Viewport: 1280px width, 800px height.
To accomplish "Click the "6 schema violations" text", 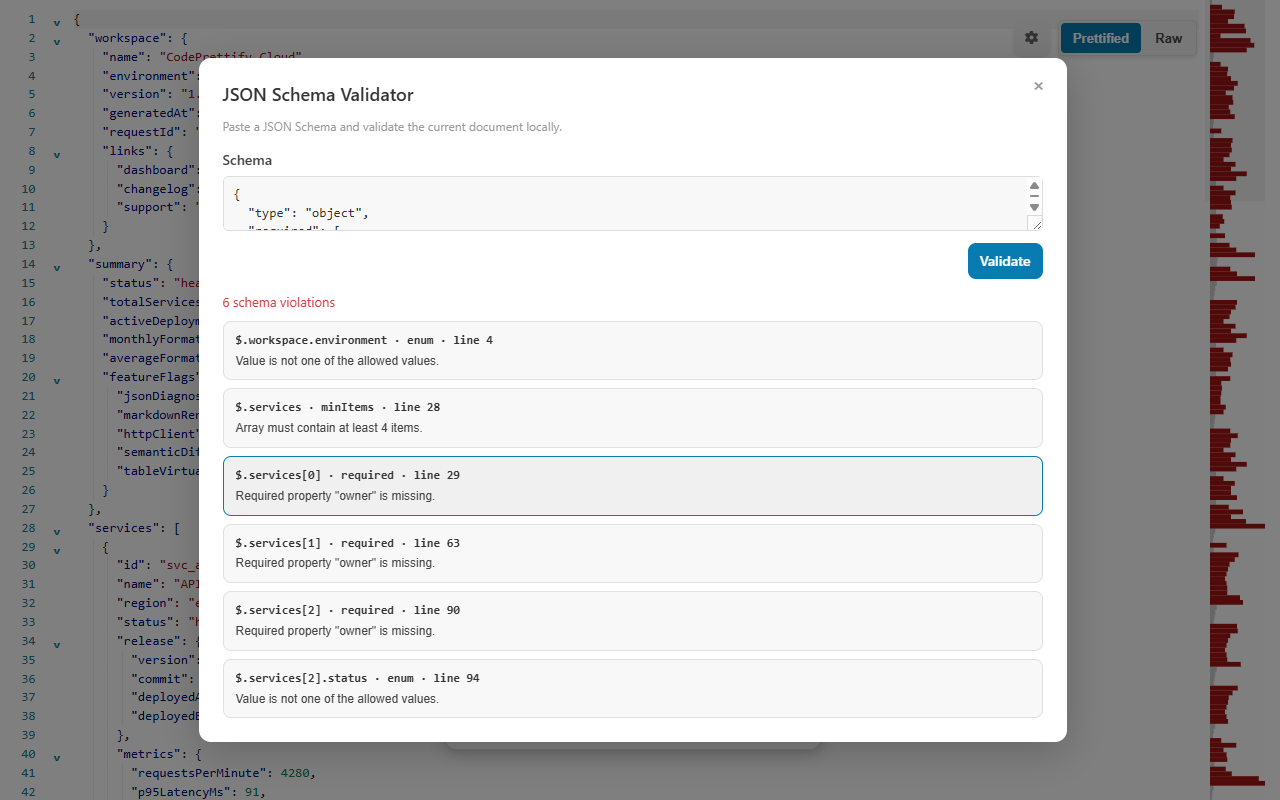I will (279, 302).
